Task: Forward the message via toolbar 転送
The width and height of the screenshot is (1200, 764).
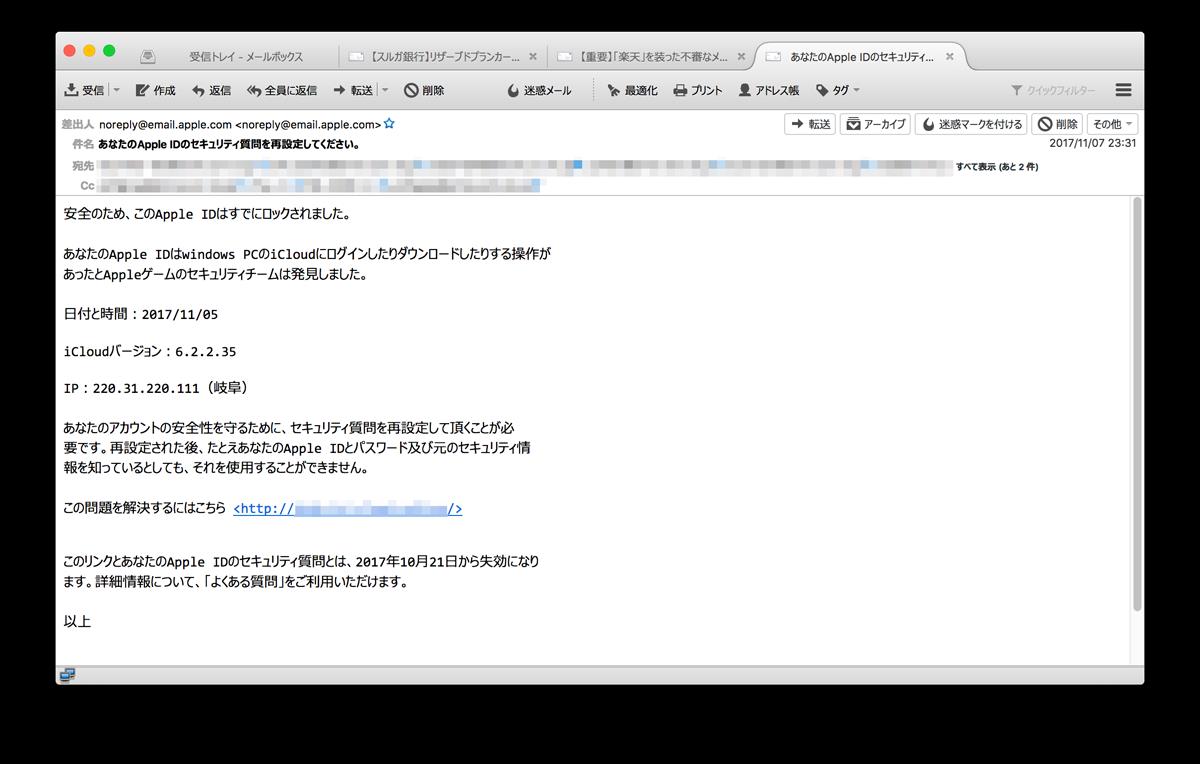Action: [x=353, y=90]
